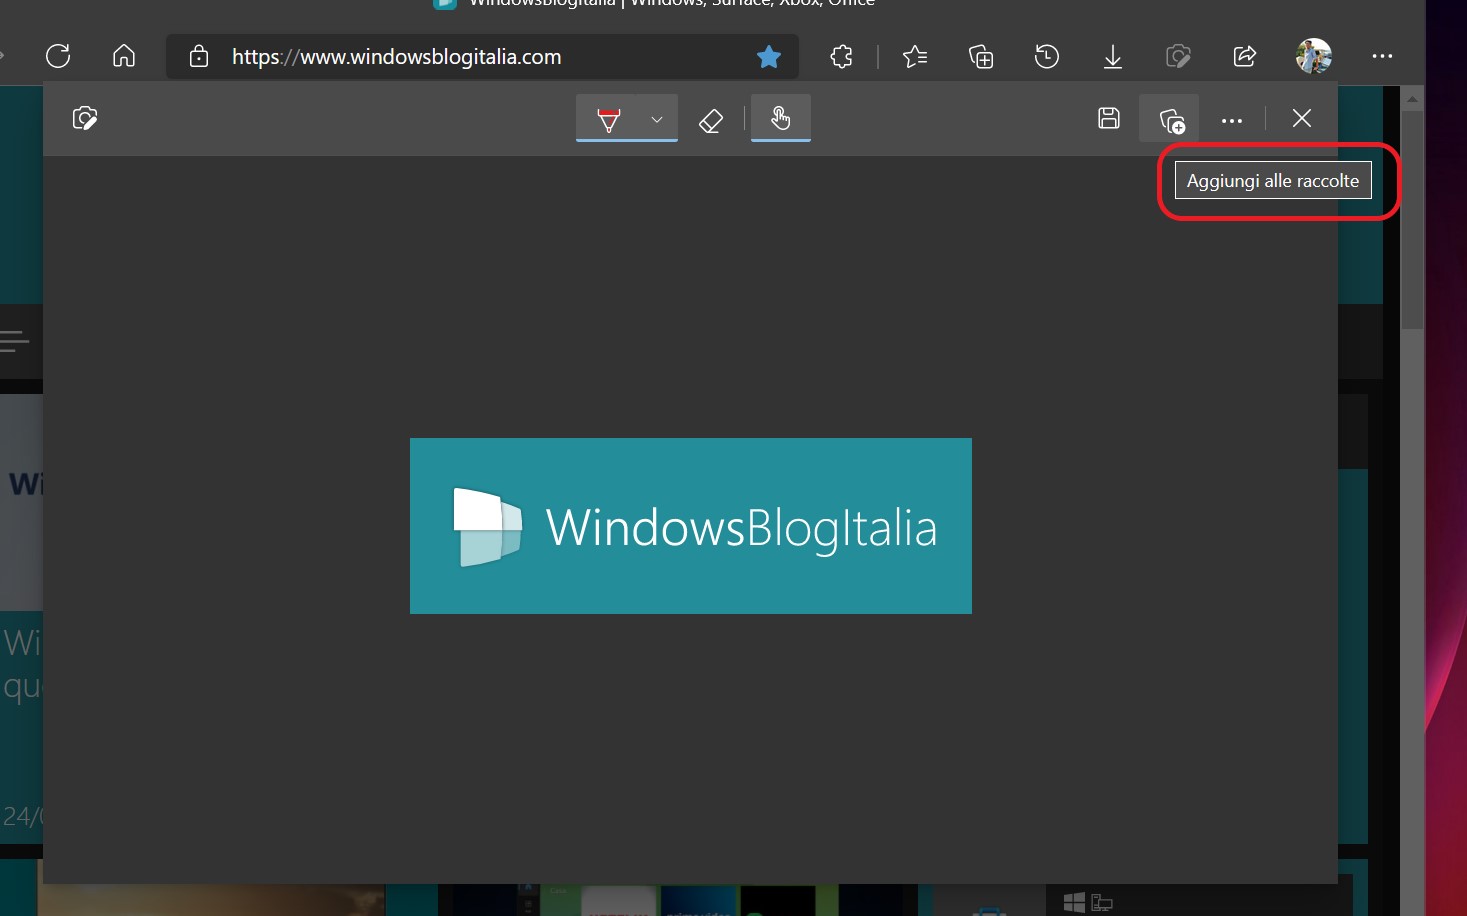
Task: Click the Share icon in browser toolbar
Action: pyautogui.click(x=1245, y=57)
